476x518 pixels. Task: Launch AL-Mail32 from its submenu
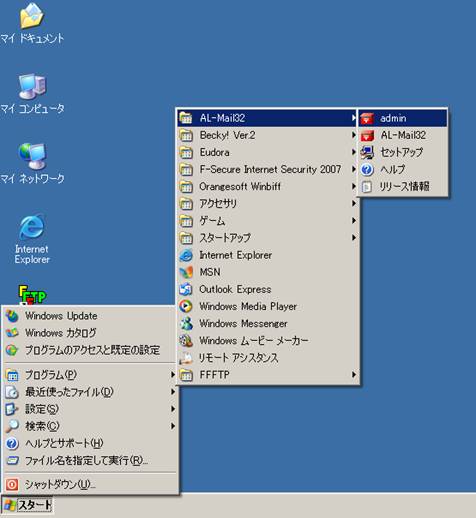coord(403,135)
